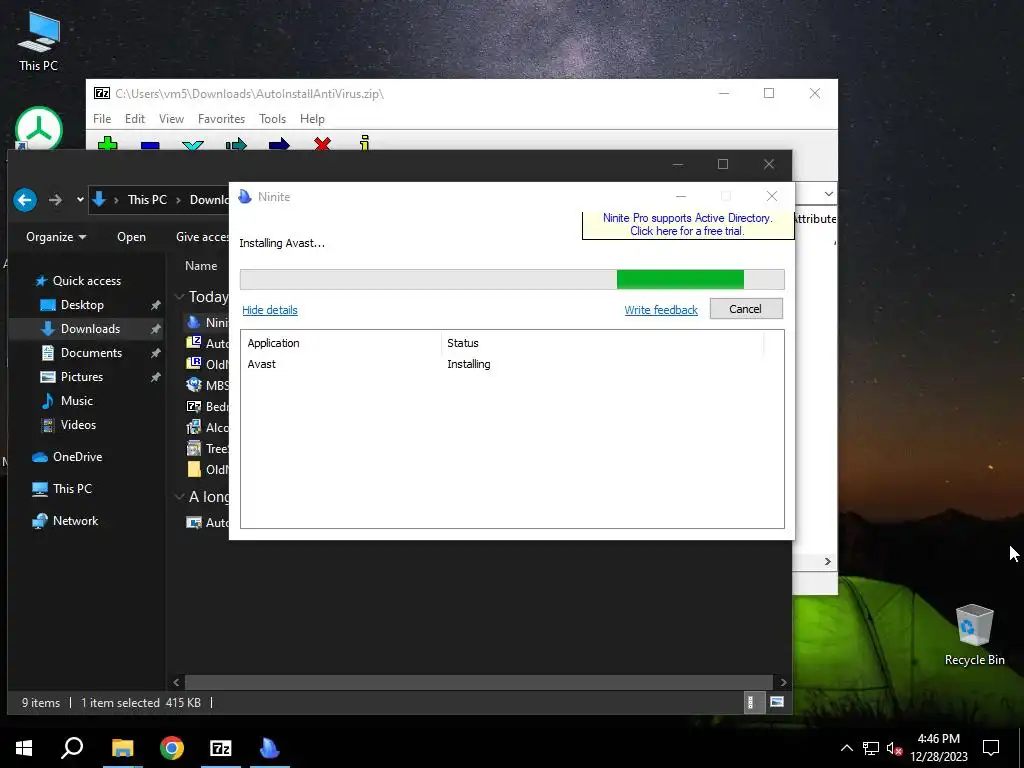Click right arrow of 7-Zip horizontal scrollbar

coord(827,562)
